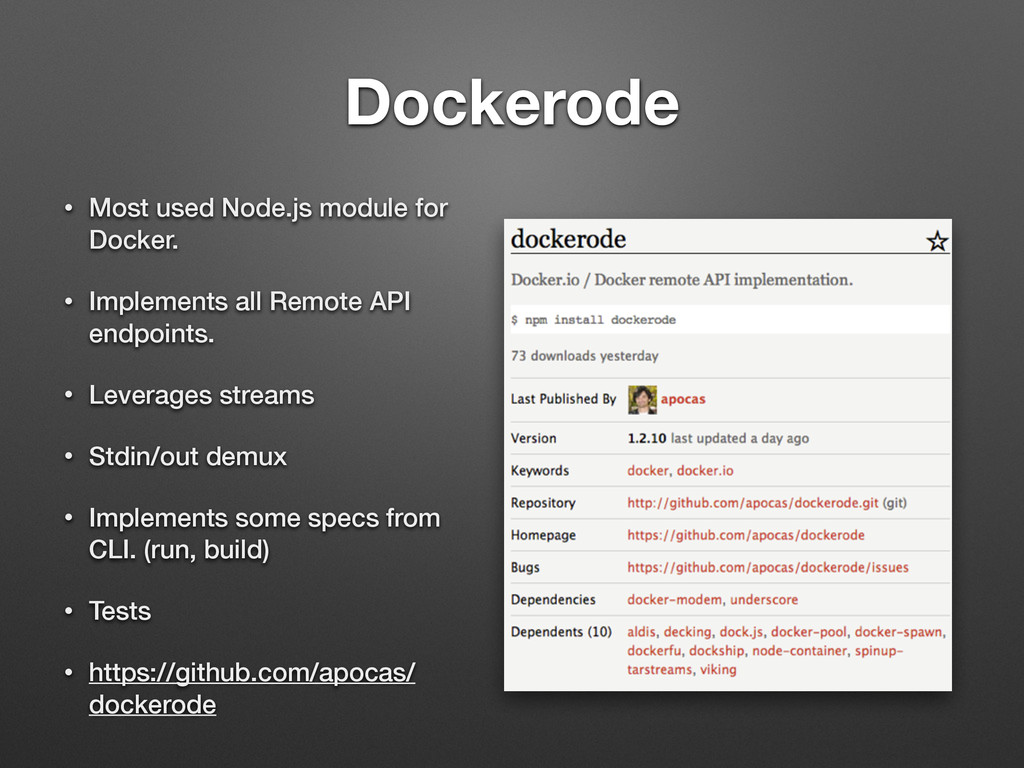Open the docker-pool dependent link
Image resolution: width=1024 pixels, height=768 pixels.
coord(808,632)
